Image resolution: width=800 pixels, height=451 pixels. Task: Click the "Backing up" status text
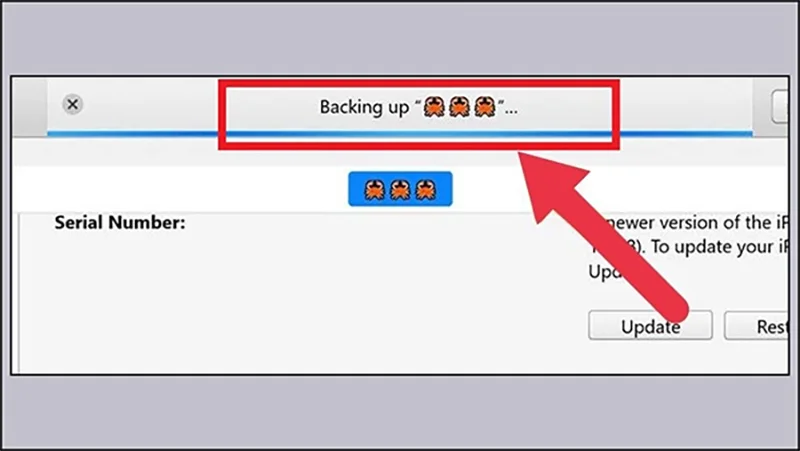pyautogui.click(x=364, y=107)
